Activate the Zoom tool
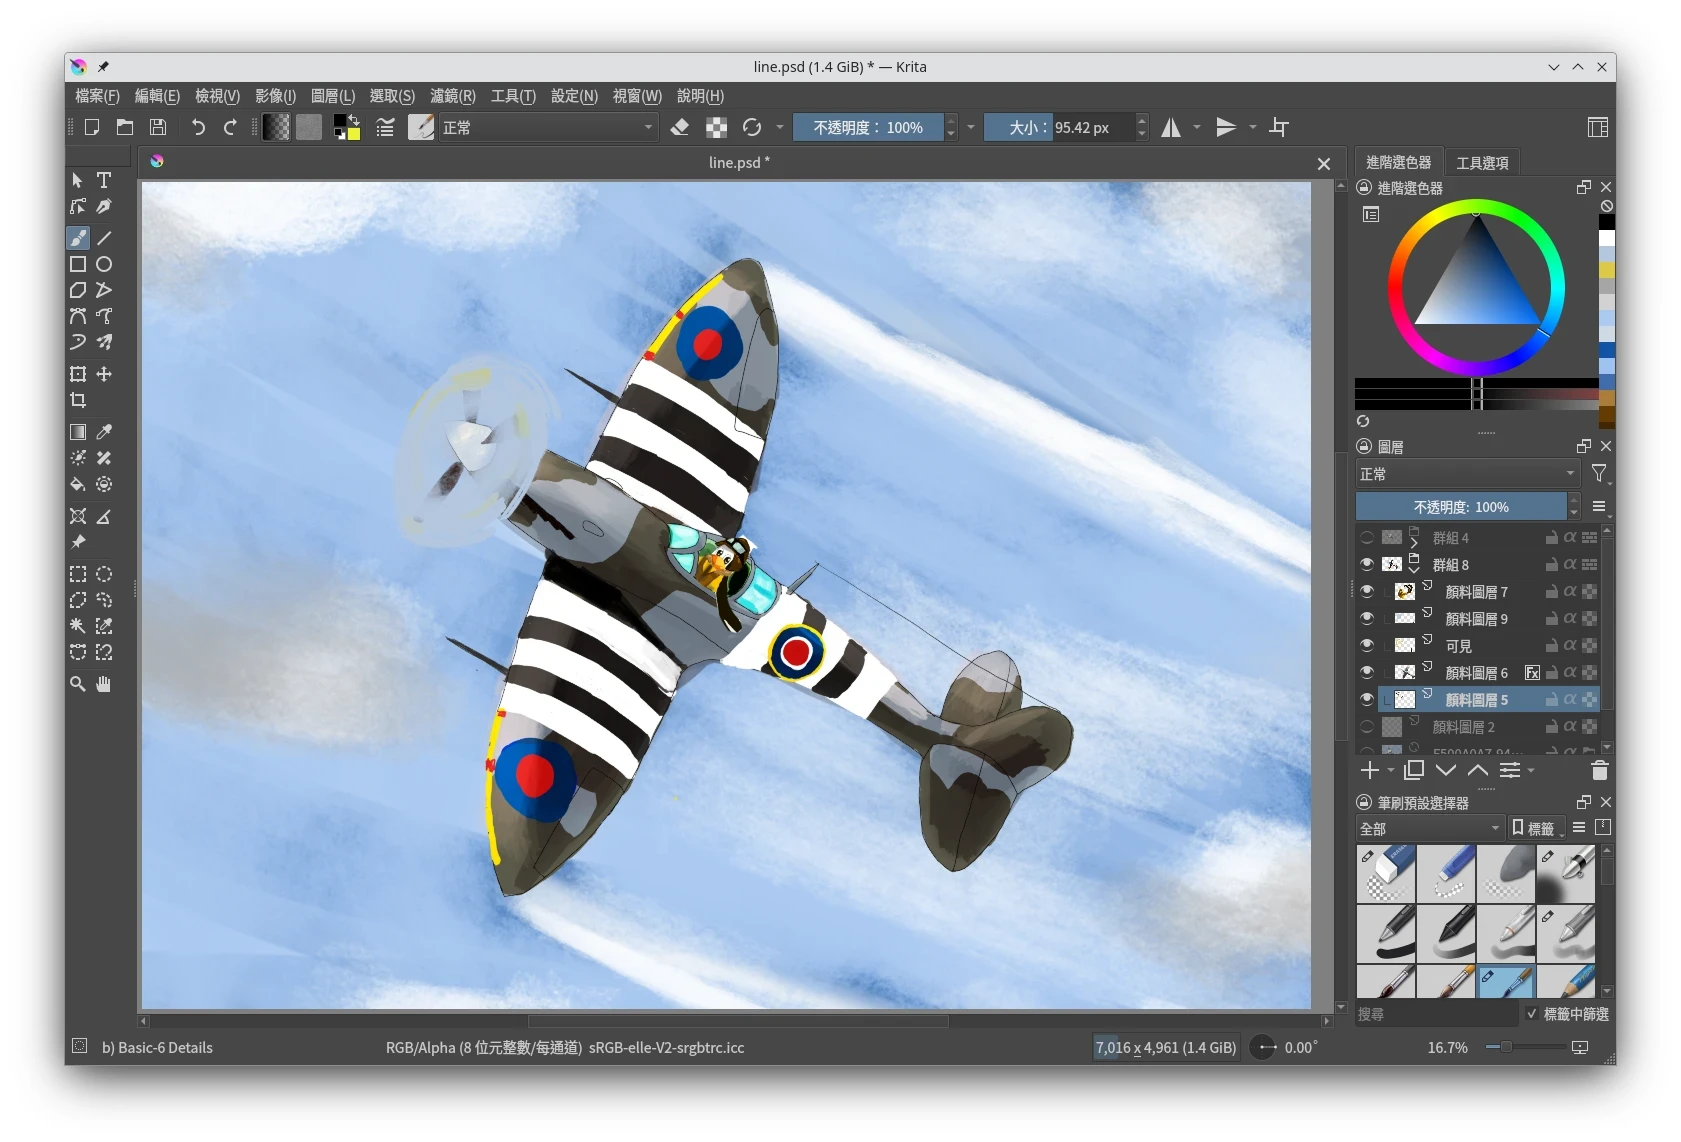The image size is (1681, 1142). [x=77, y=684]
